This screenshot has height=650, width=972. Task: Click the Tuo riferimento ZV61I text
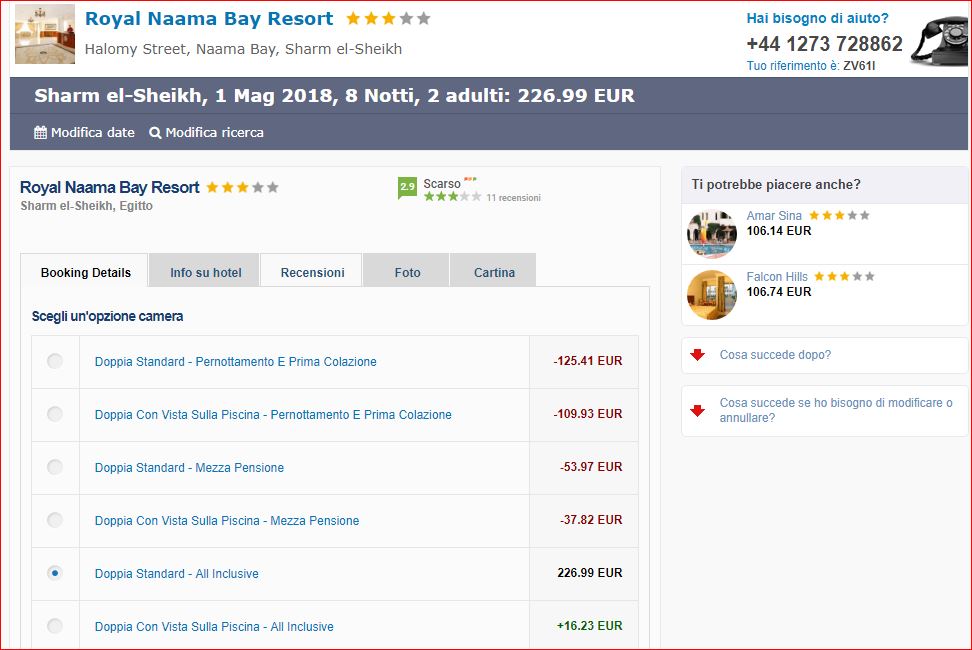click(x=811, y=66)
